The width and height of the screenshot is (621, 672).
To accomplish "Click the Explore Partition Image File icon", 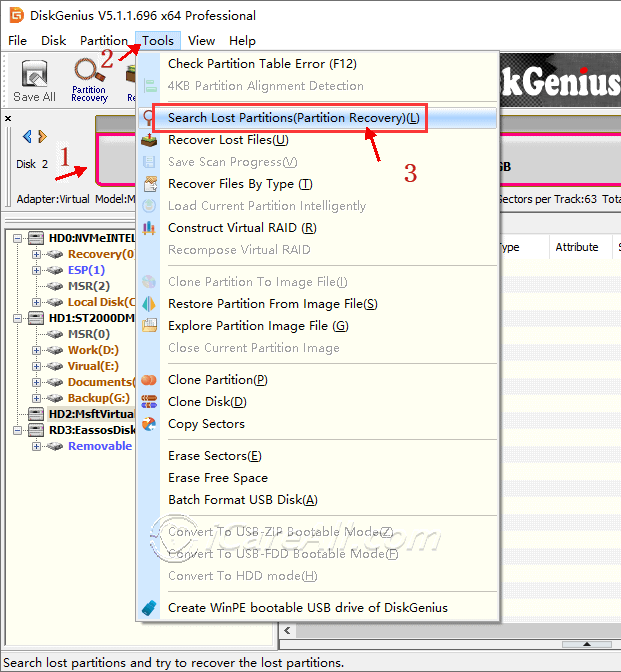I will [x=149, y=326].
